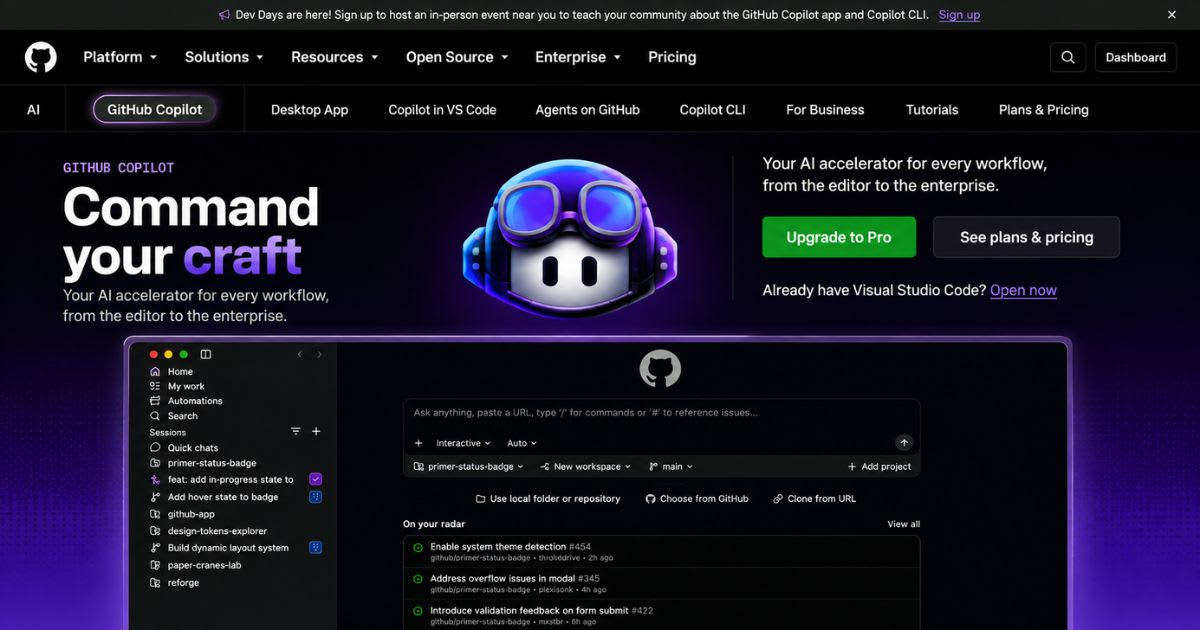The width and height of the screenshot is (1200, 630).
Task: Click the Home icon in the sidebar
Action: click(155, 371)
